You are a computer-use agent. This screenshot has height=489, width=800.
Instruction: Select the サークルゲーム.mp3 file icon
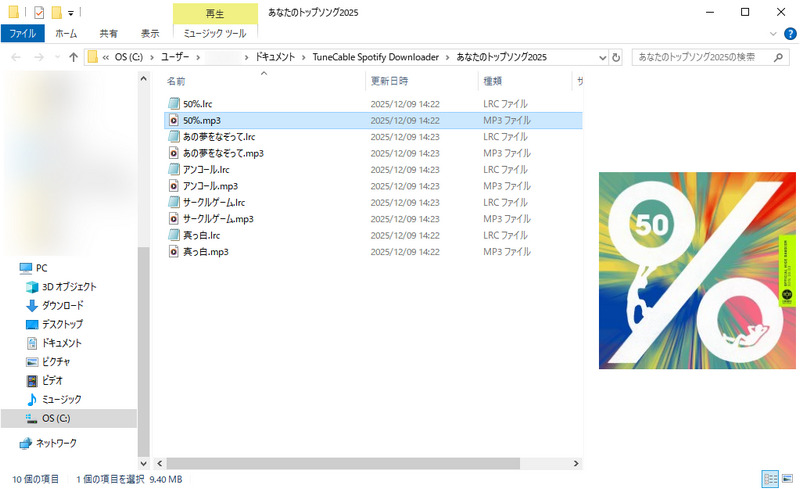(174, 218)
